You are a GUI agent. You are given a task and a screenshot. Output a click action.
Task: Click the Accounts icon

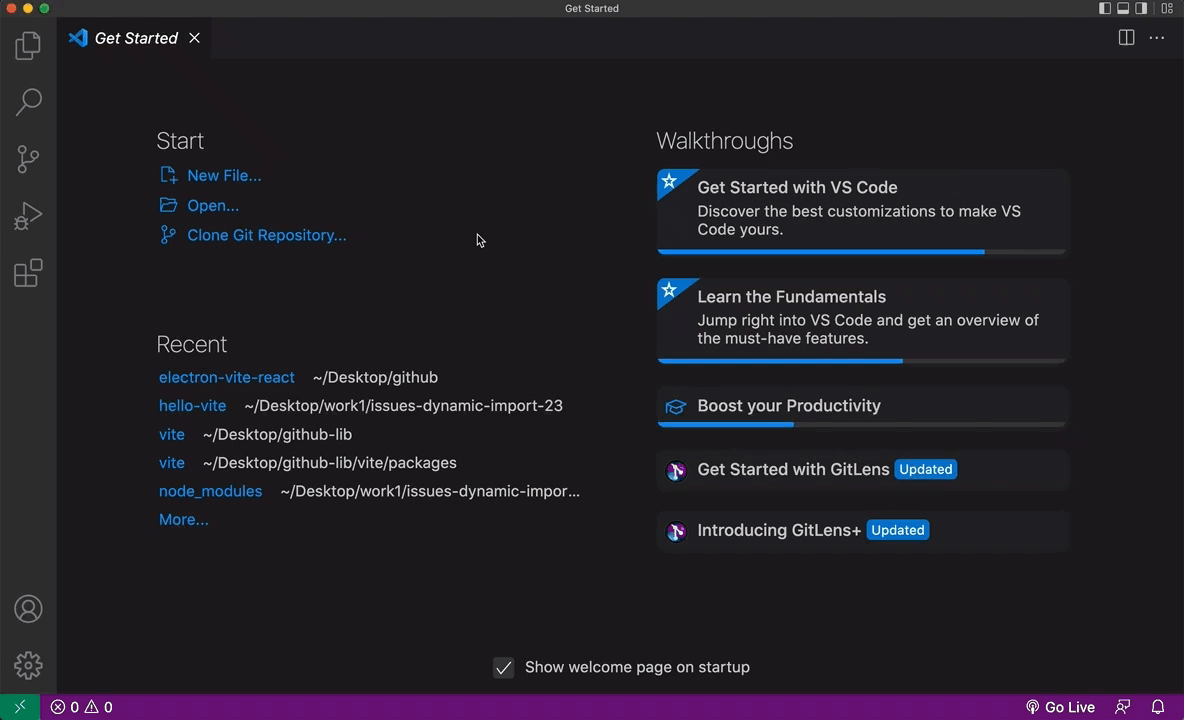[28, 609]
